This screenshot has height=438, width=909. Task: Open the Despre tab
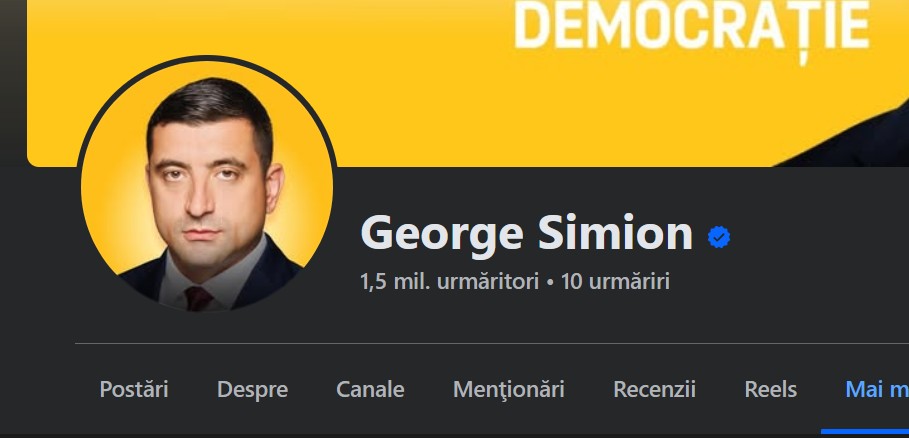(x=252, y=389)
